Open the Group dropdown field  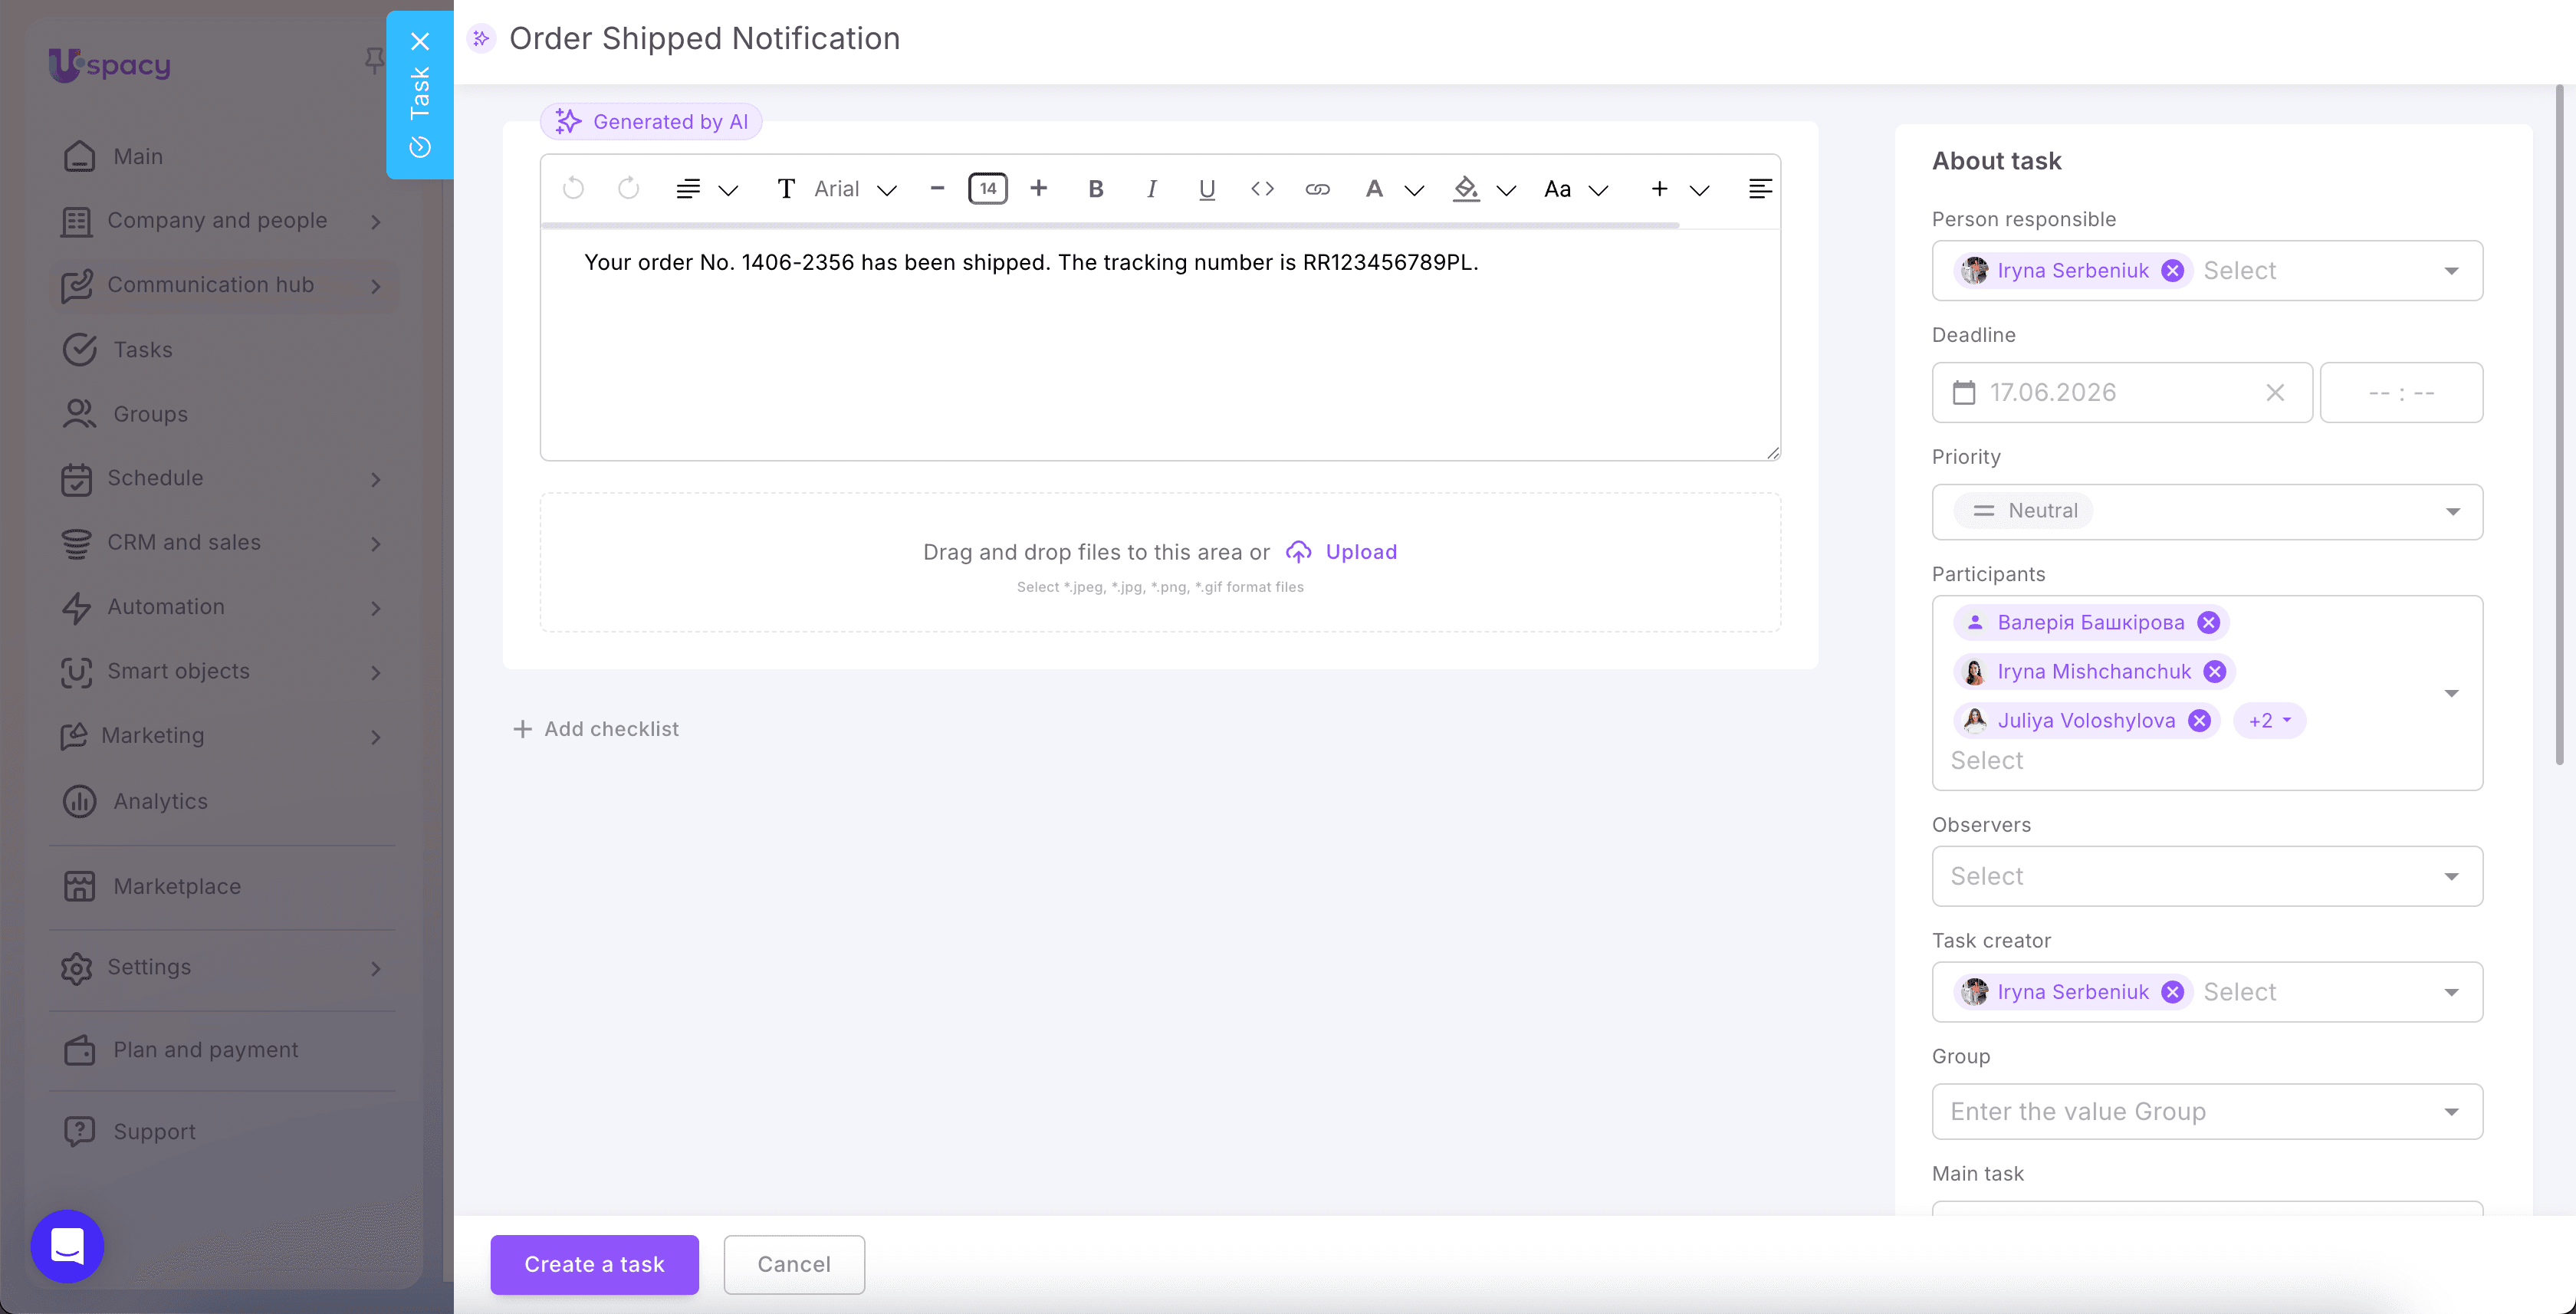[x=2207, y=1111]
